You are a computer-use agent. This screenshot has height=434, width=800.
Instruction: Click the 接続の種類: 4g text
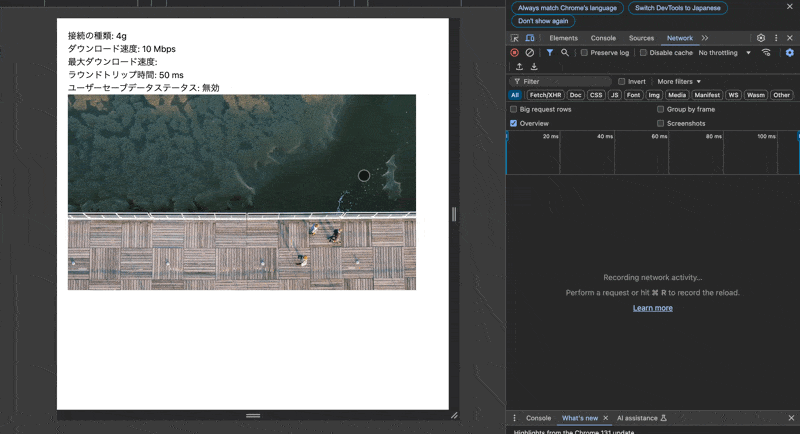[x=97, y=36]
